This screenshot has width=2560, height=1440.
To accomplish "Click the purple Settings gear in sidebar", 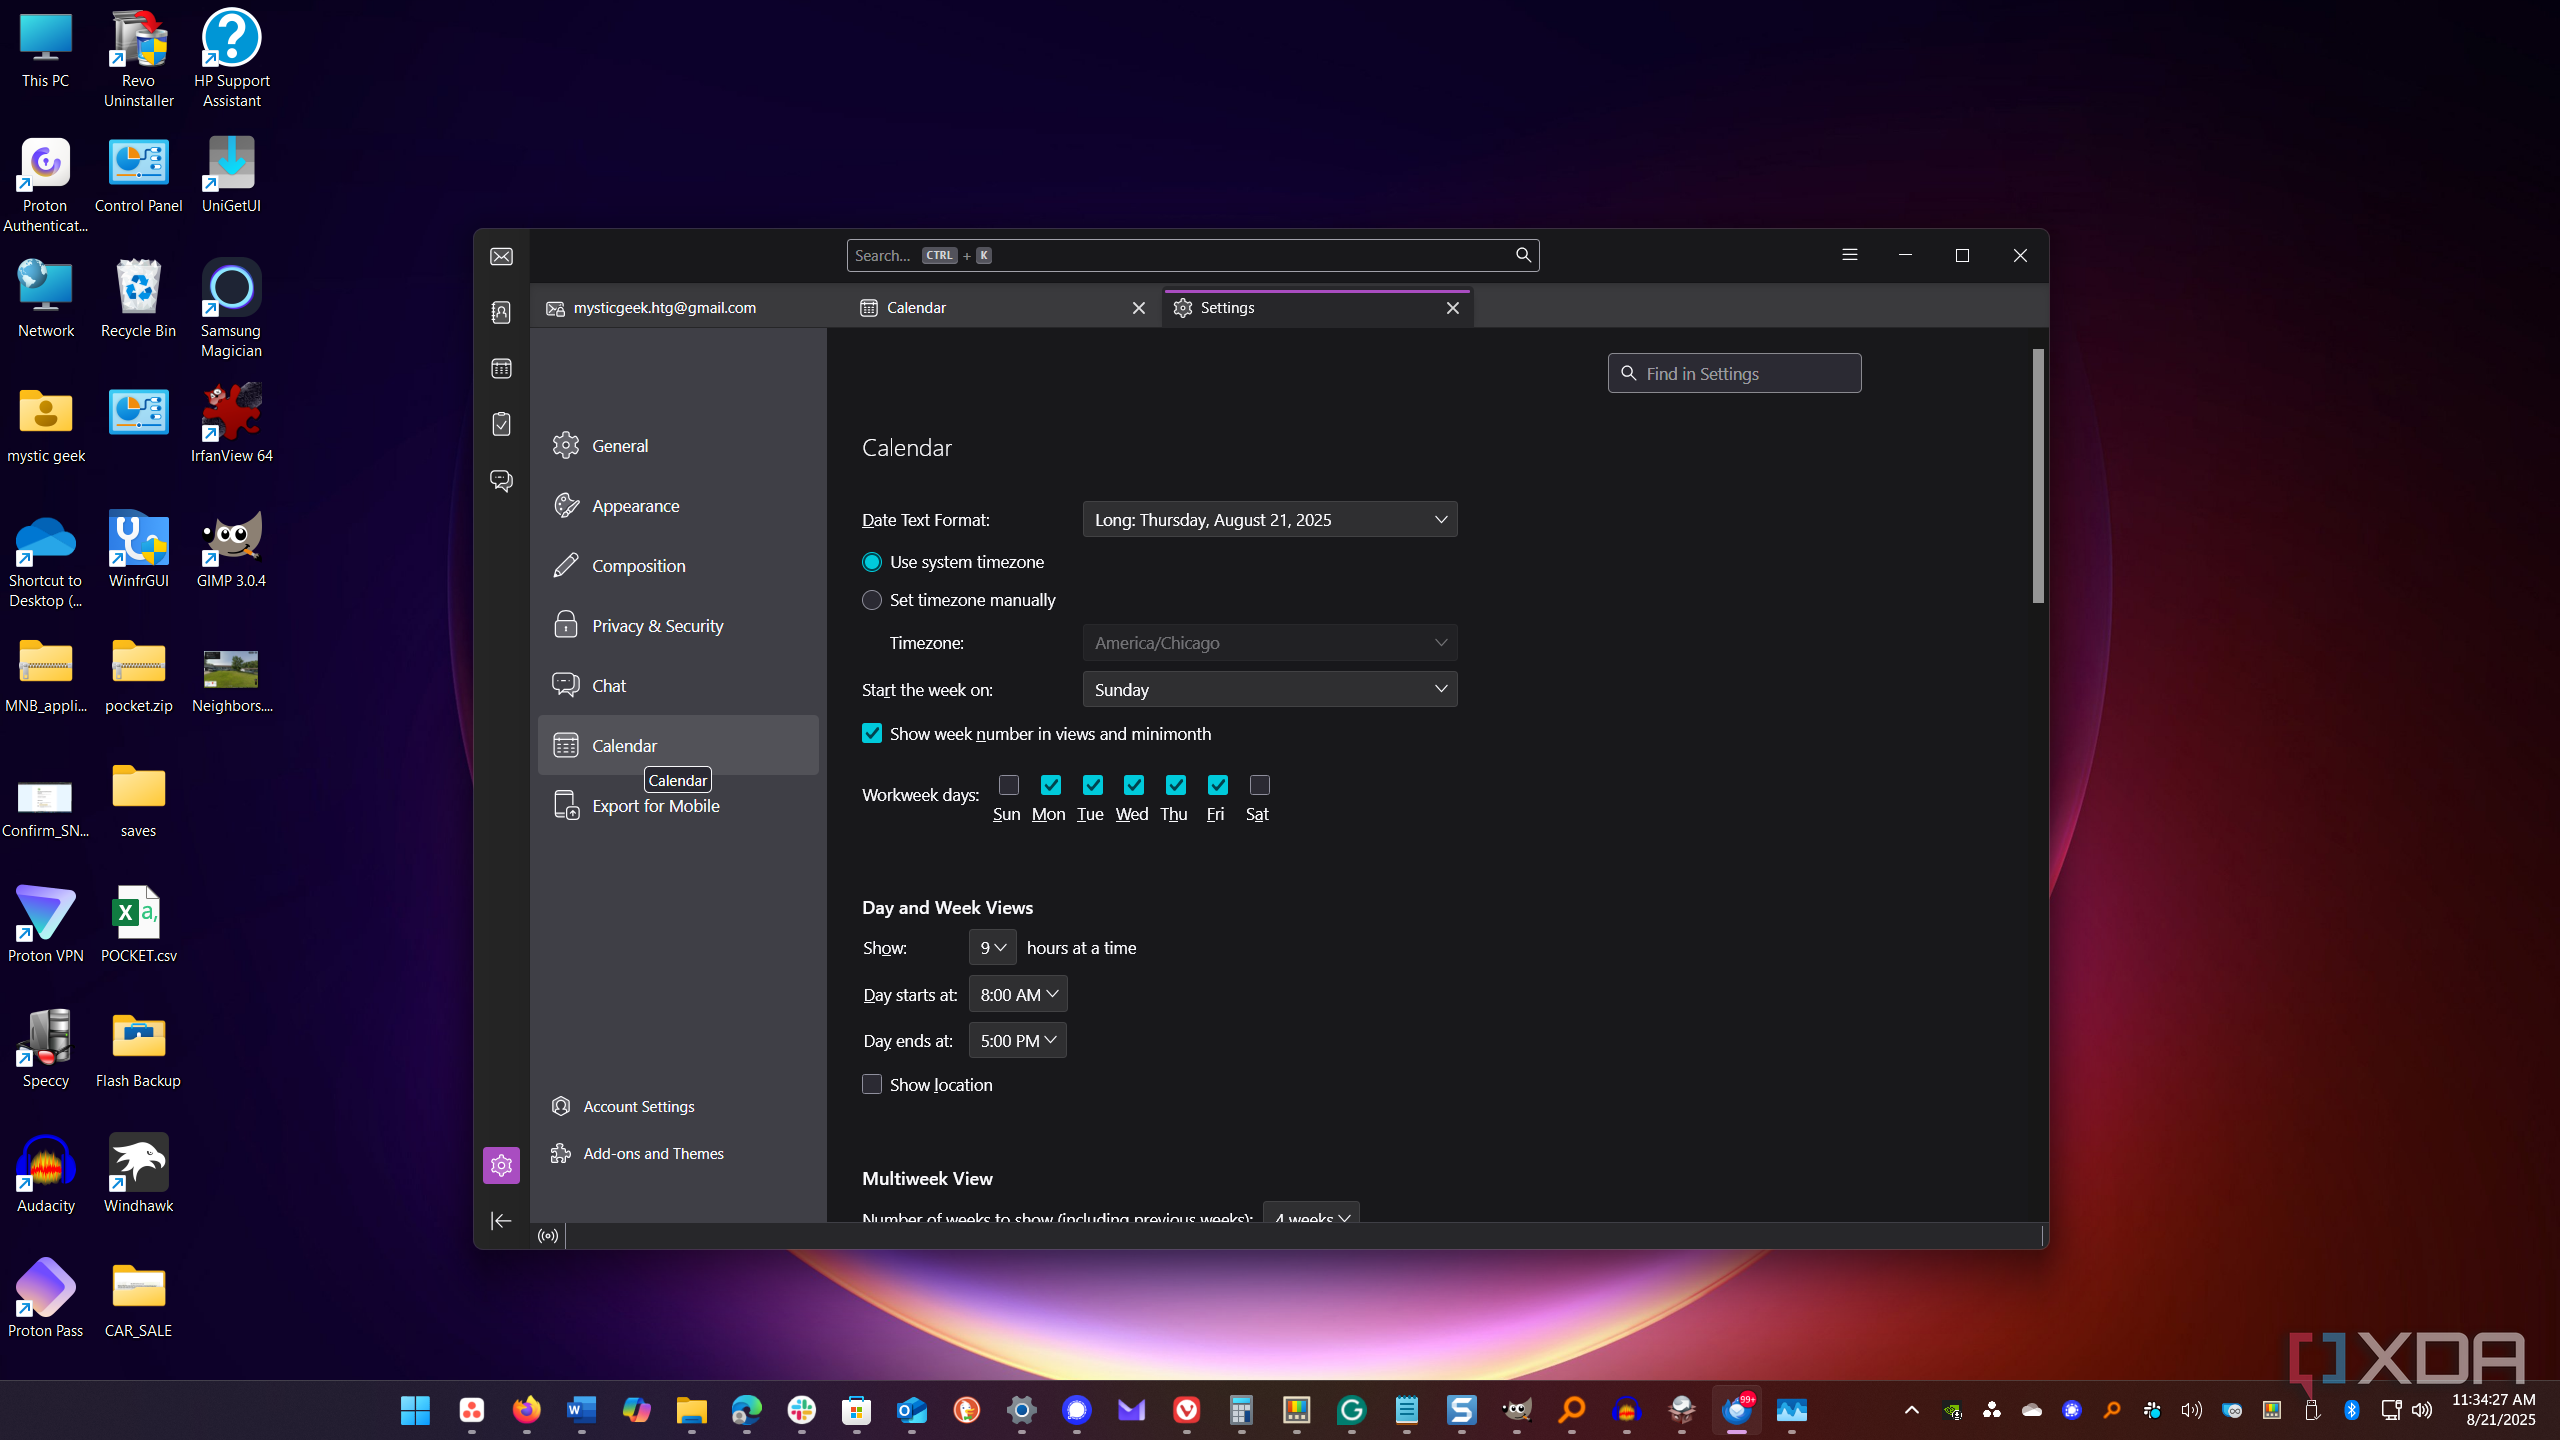I will [501, 1165].
